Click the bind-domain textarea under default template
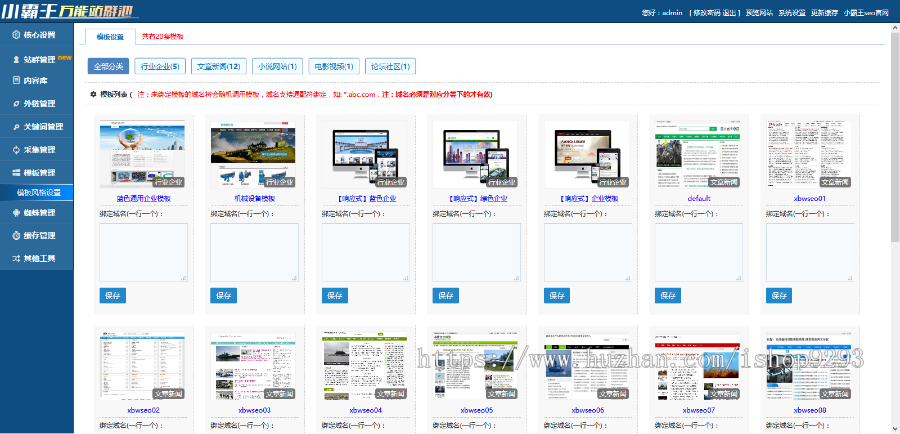The width and height of the screenshot is (900, 434). [x=698, y=252]
